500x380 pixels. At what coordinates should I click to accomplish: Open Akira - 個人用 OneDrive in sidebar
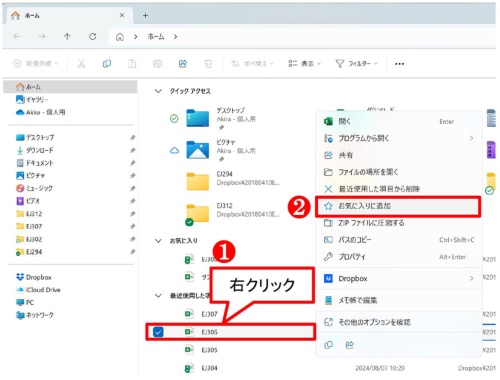click(x=41, y=112)
